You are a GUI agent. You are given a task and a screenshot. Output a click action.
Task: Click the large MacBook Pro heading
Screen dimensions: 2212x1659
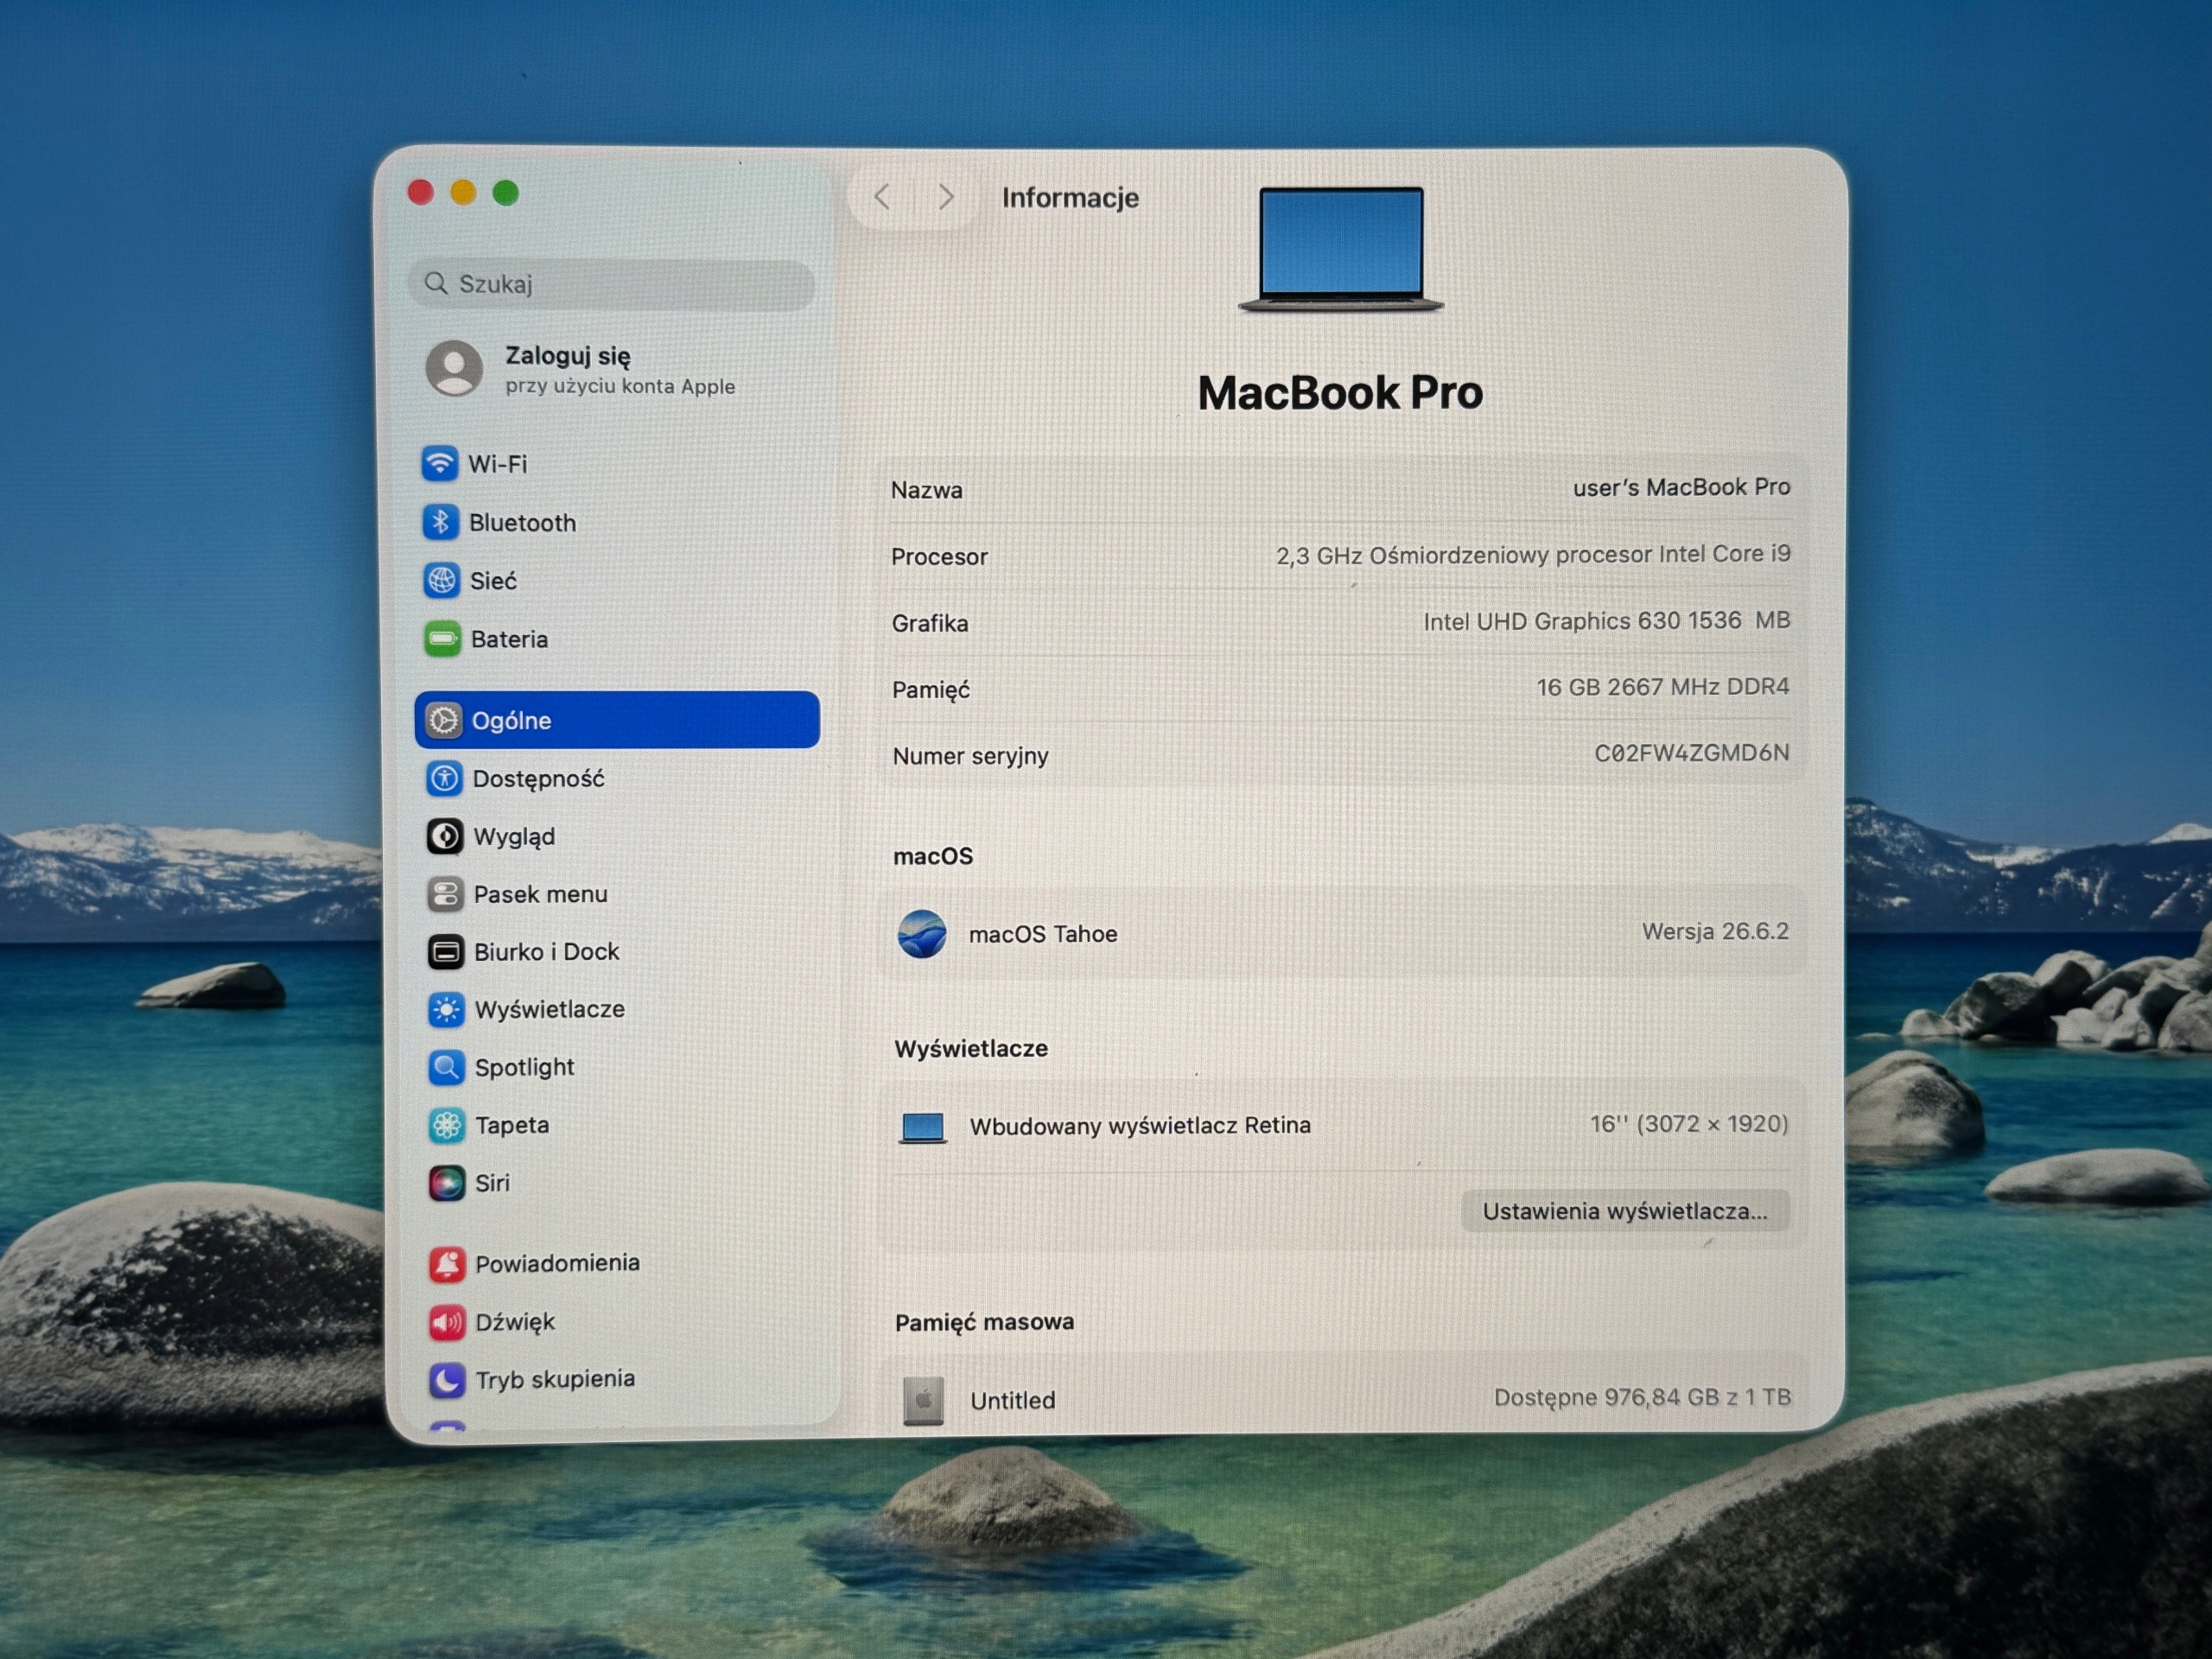pos(1340,392)
